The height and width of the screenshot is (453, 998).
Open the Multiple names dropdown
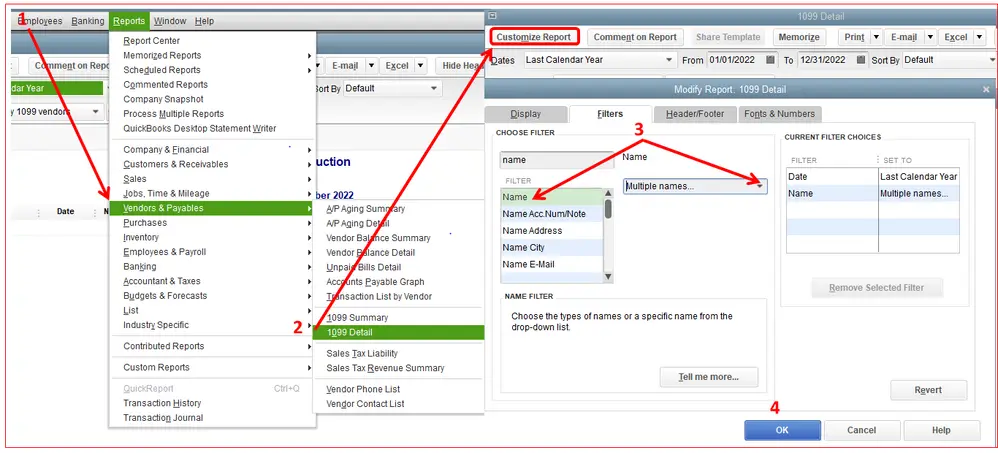coord(759,186)
